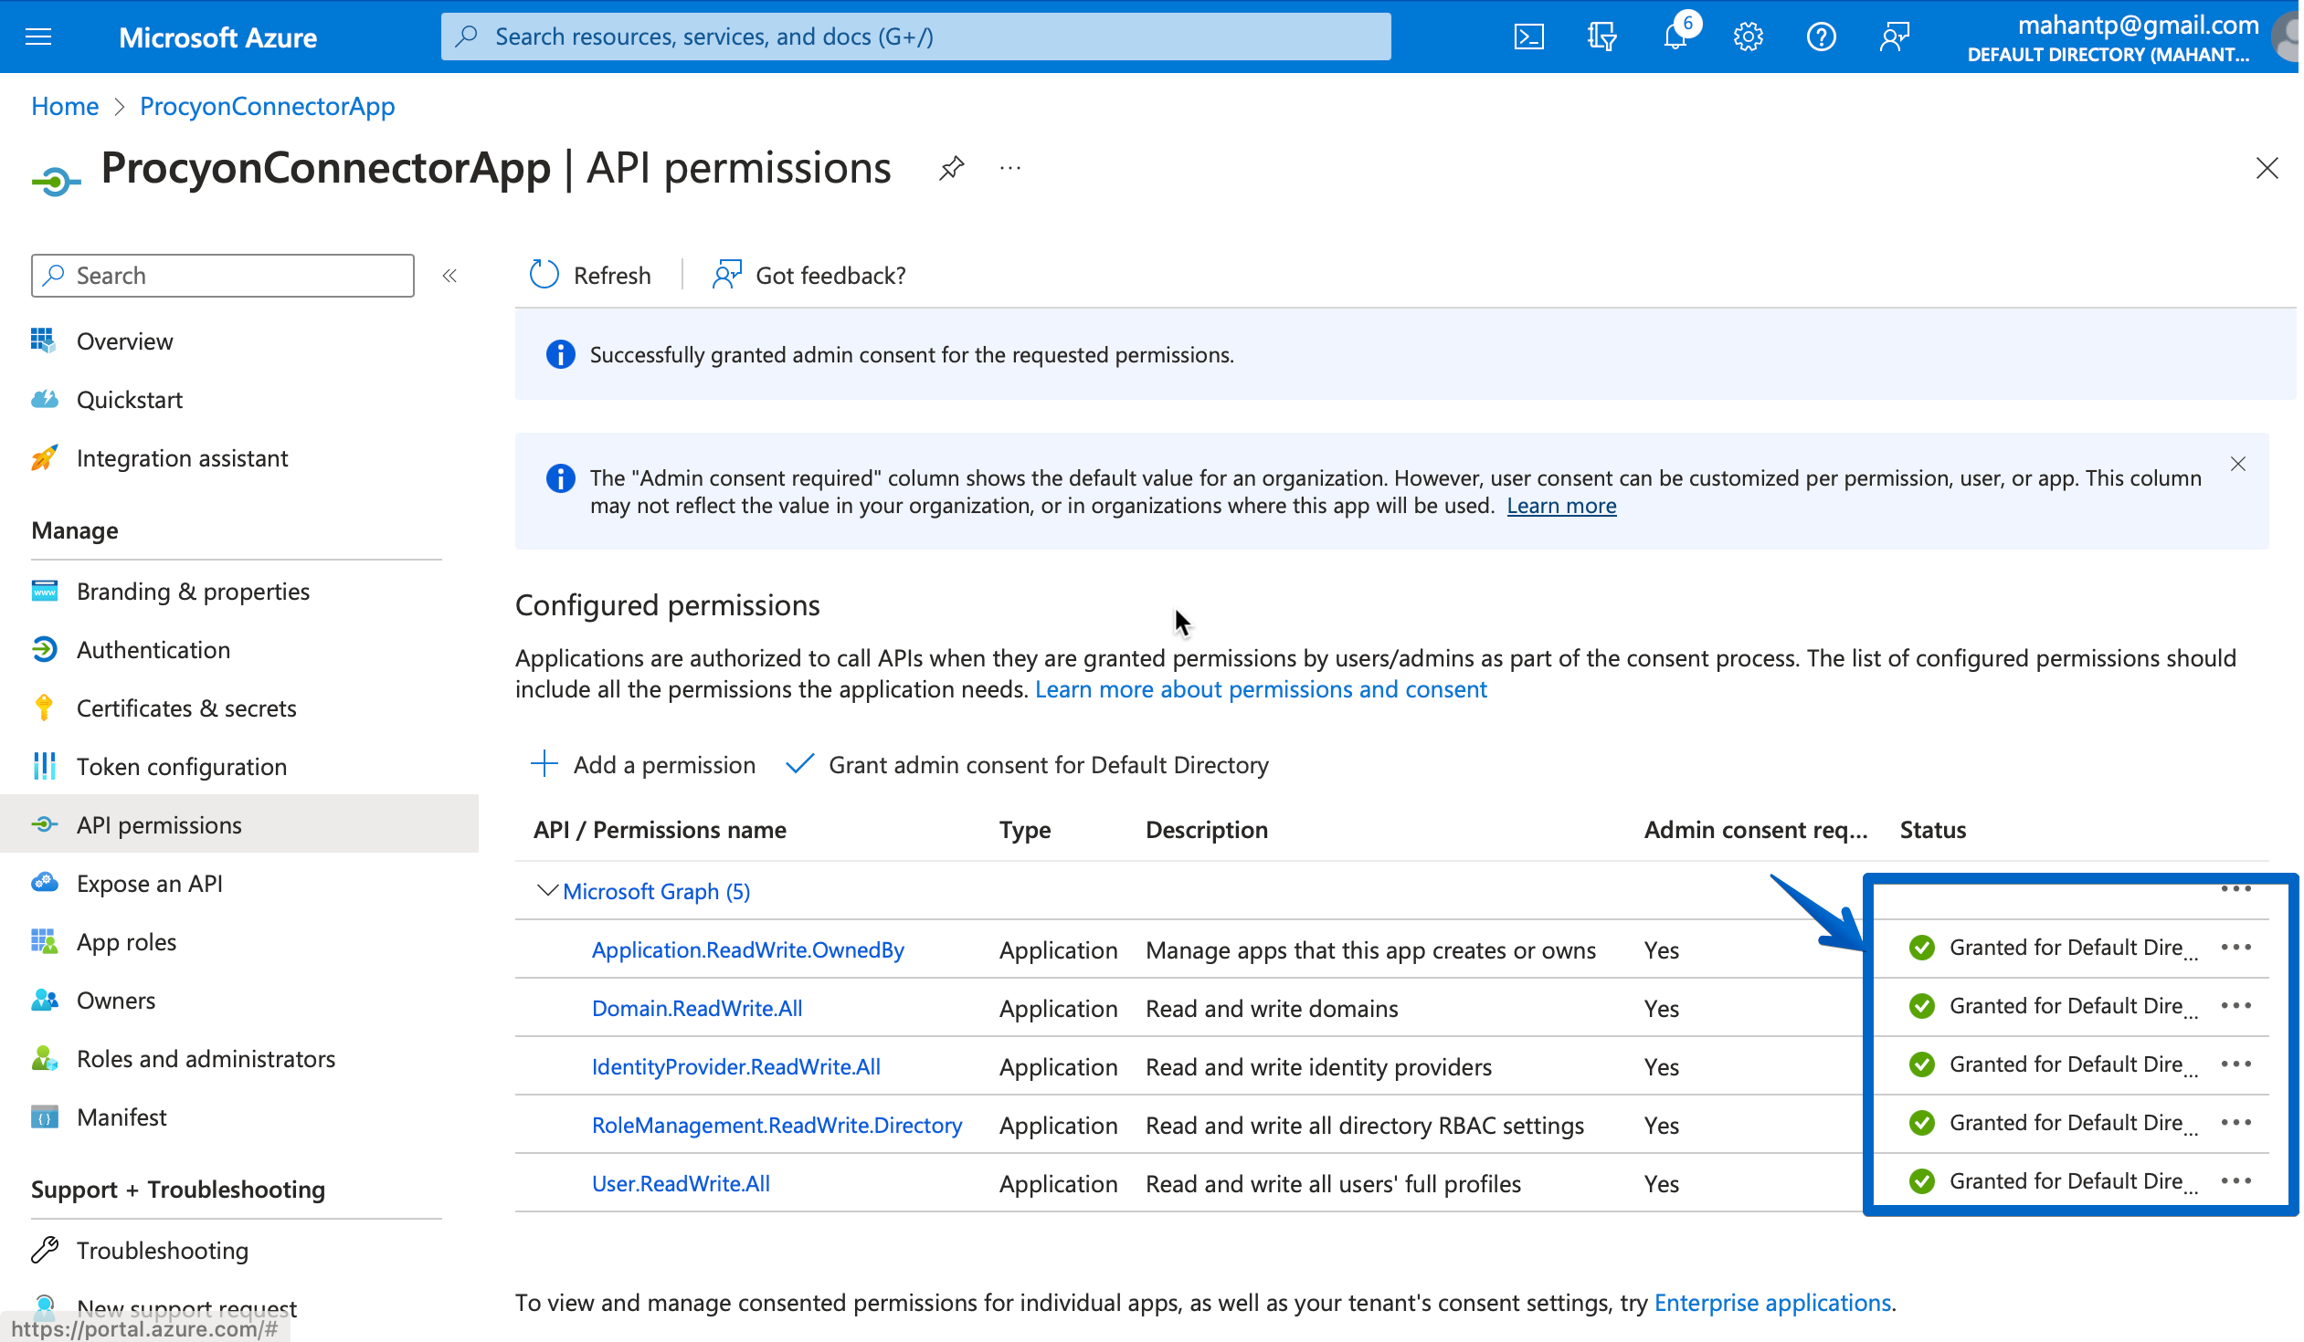
Task: Open Cloud Shell from the top bar
Action: [1528, 36]
